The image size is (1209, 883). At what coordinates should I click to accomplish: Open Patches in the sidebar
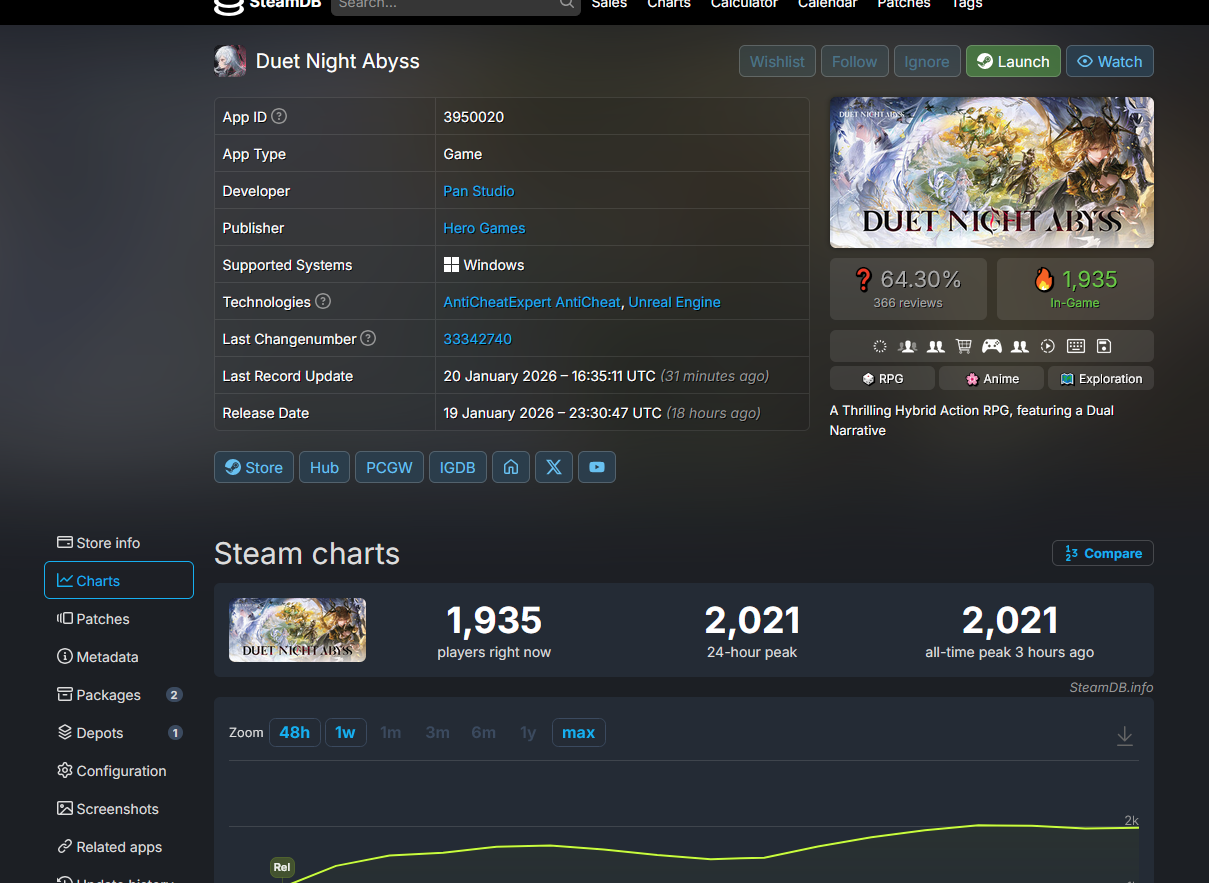coord(119,619)
